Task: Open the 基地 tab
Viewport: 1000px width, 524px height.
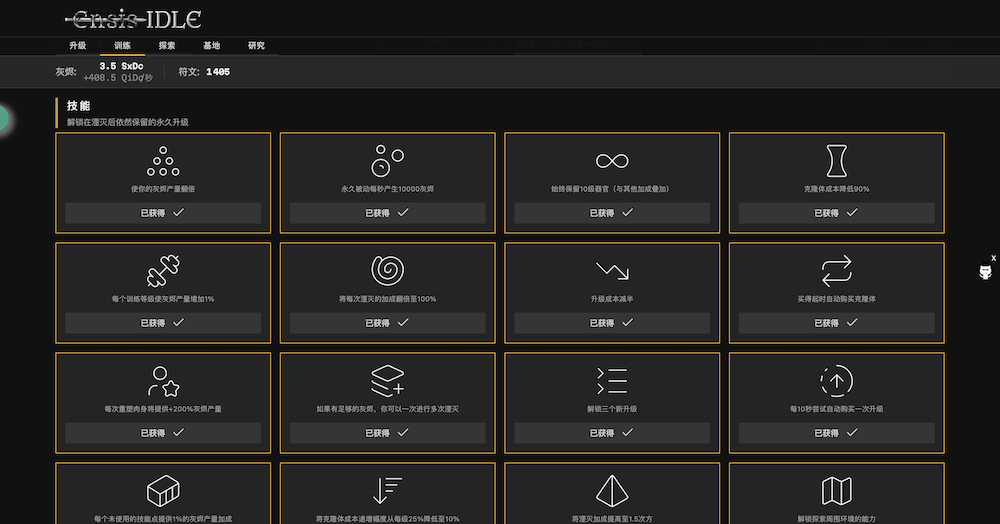Action: 212,46
